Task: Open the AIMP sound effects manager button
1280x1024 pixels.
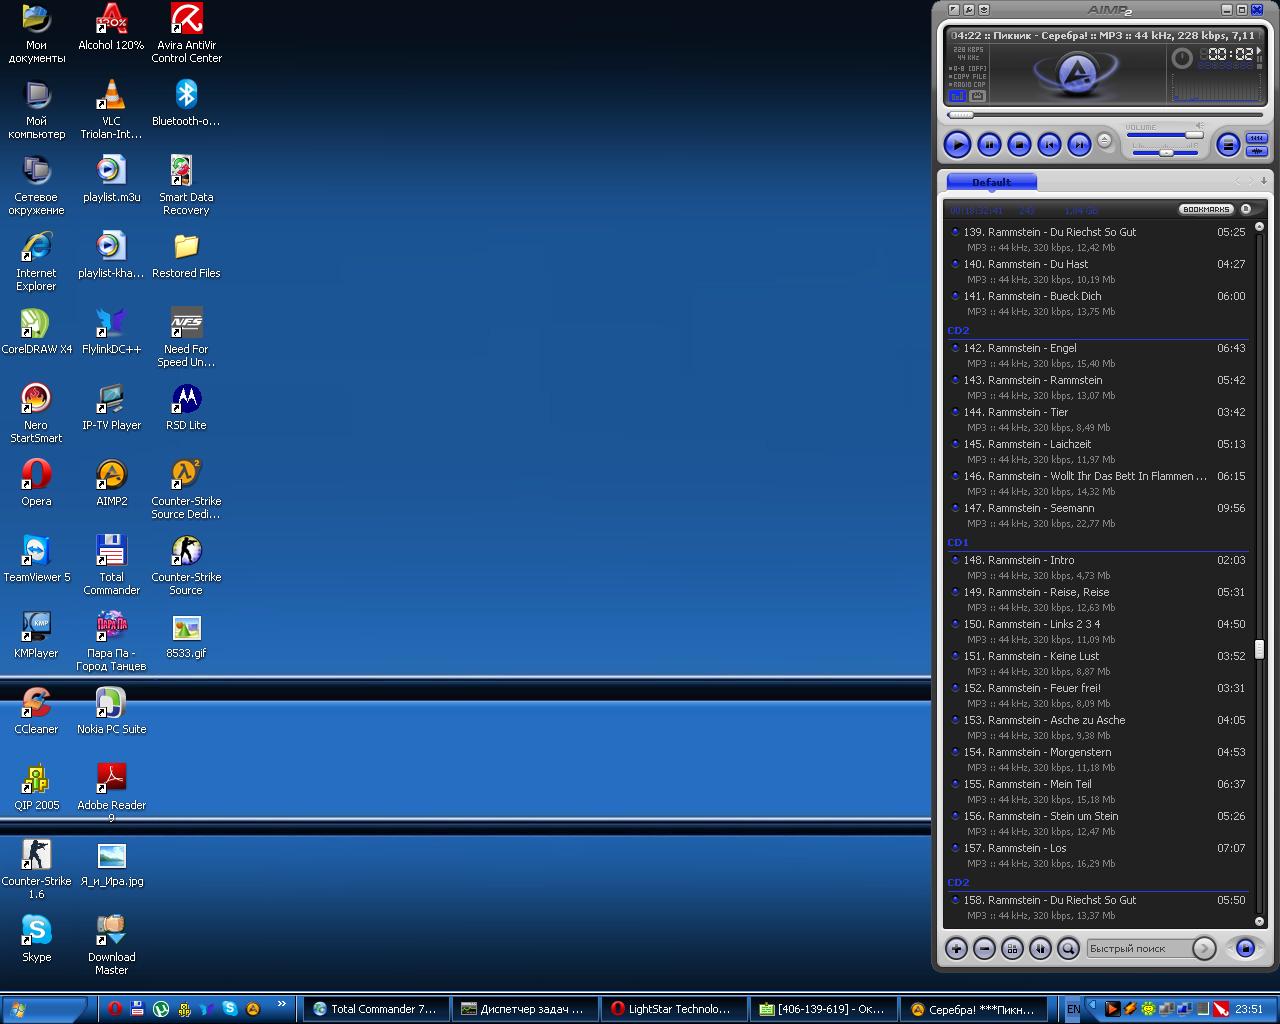Action: (1257, 151)
